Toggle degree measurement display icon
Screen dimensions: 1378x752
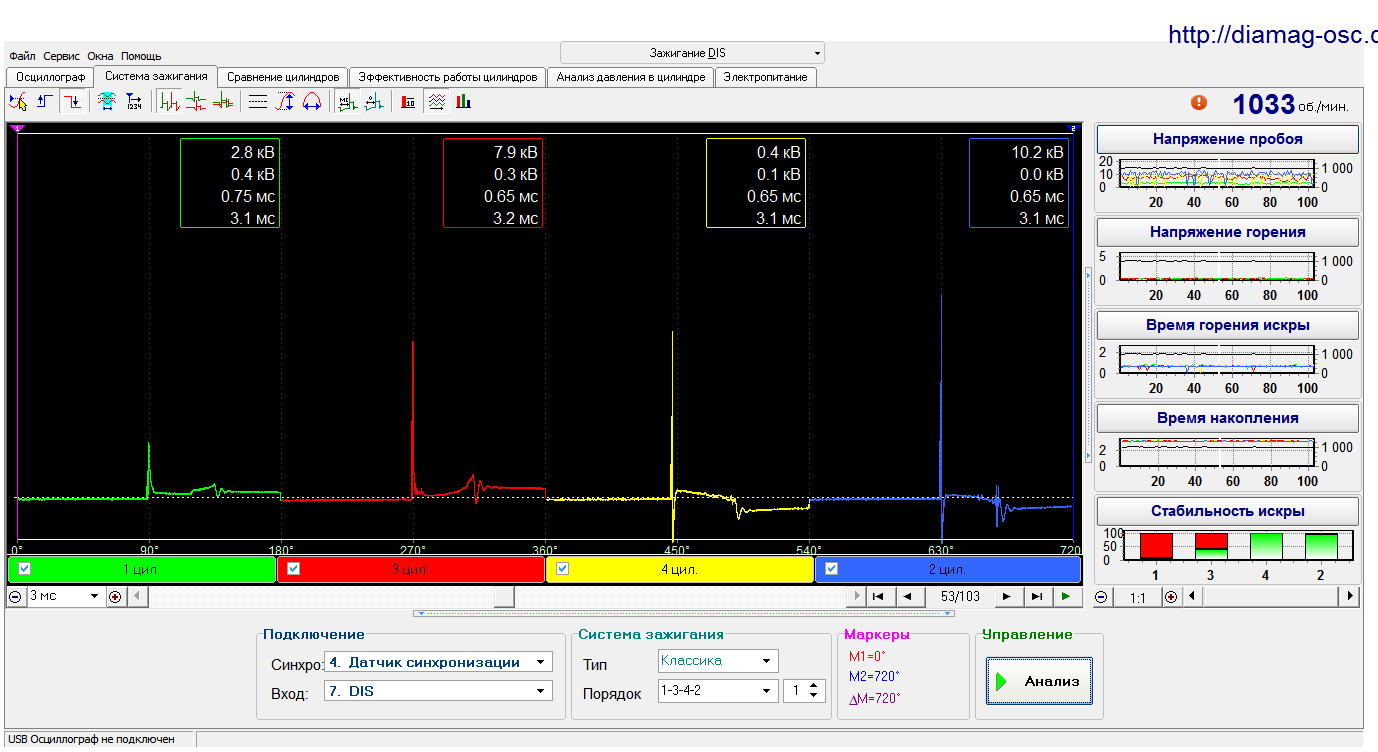point(374,101)
